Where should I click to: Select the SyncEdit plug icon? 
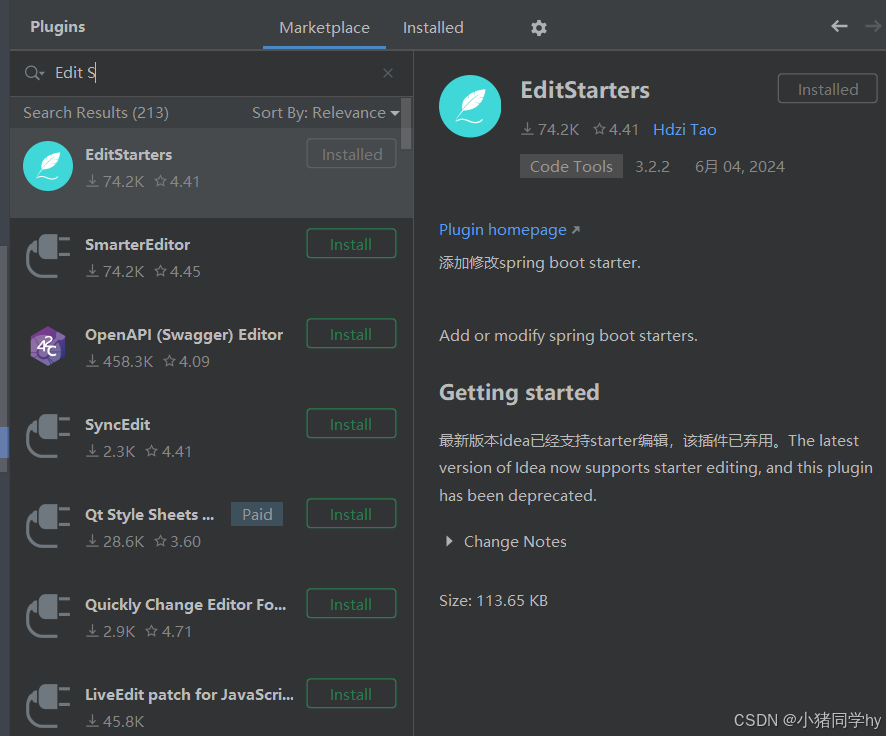coord(48,436)
